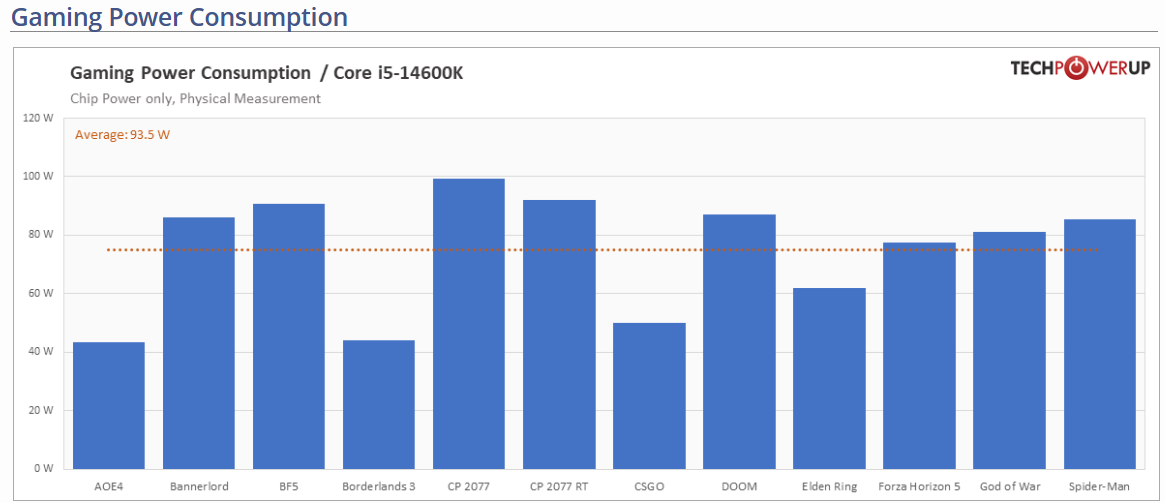The height and width of the screenshot is (503, 1165).
Task: Click the 'AOE4' x-axis label
Action: [x=108, y=487]
